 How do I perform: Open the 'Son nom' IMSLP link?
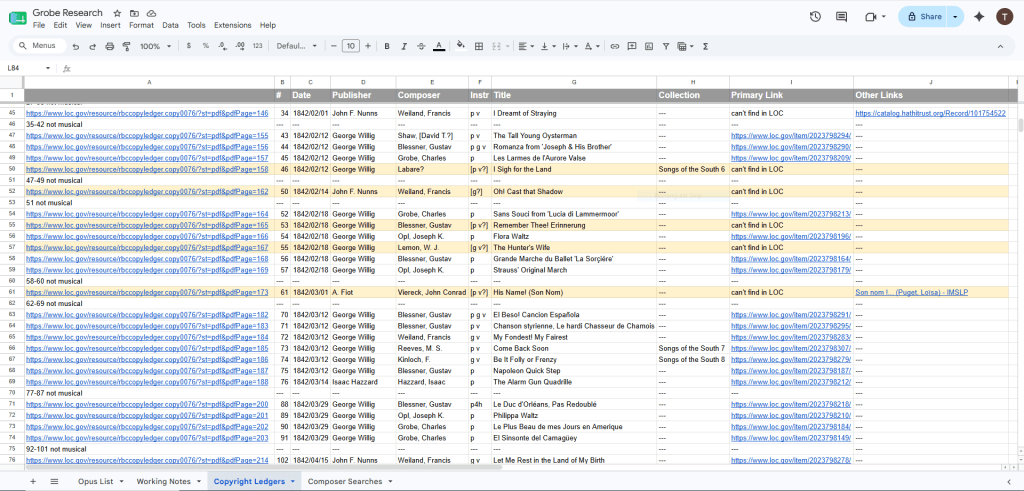tap(911, 293)
